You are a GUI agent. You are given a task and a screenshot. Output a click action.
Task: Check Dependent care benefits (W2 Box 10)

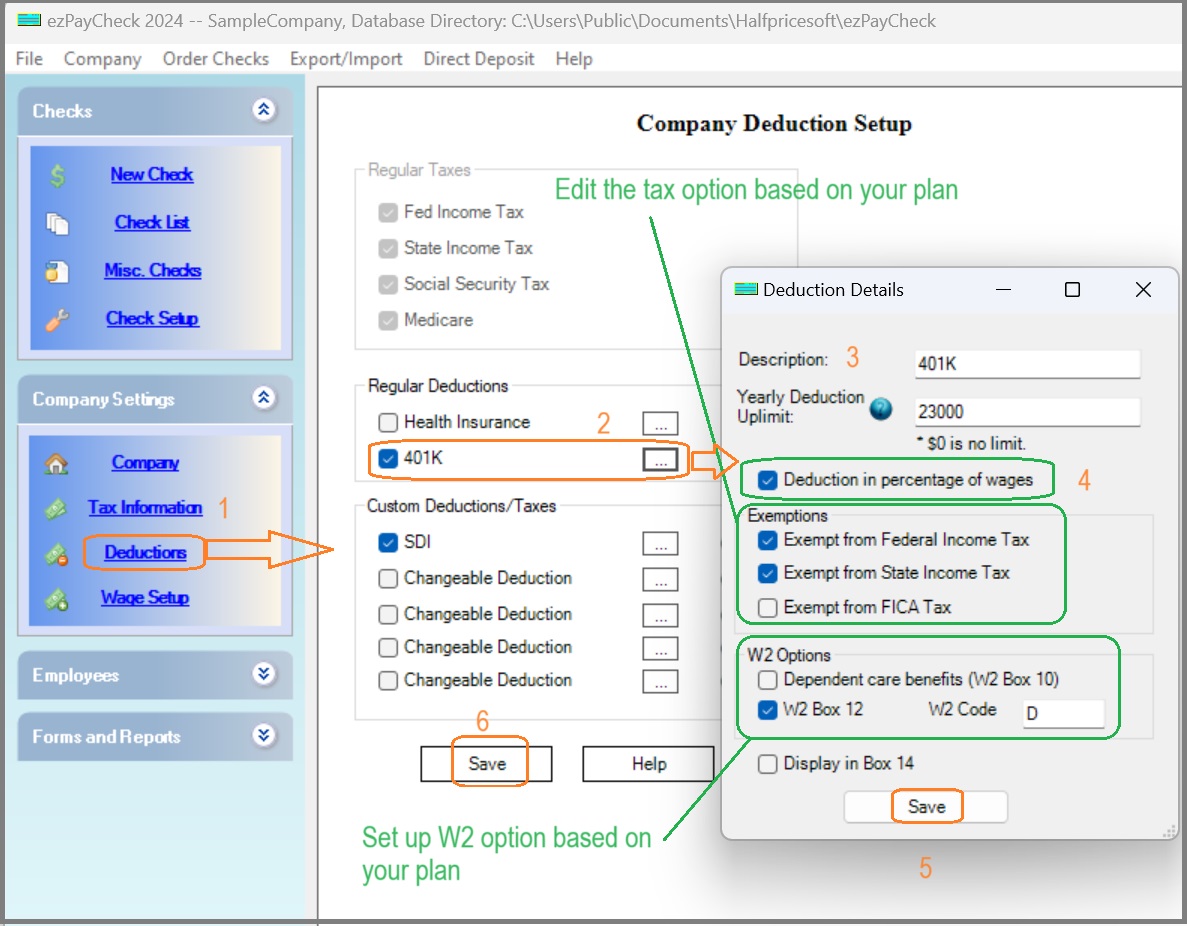tap(765, 679)
